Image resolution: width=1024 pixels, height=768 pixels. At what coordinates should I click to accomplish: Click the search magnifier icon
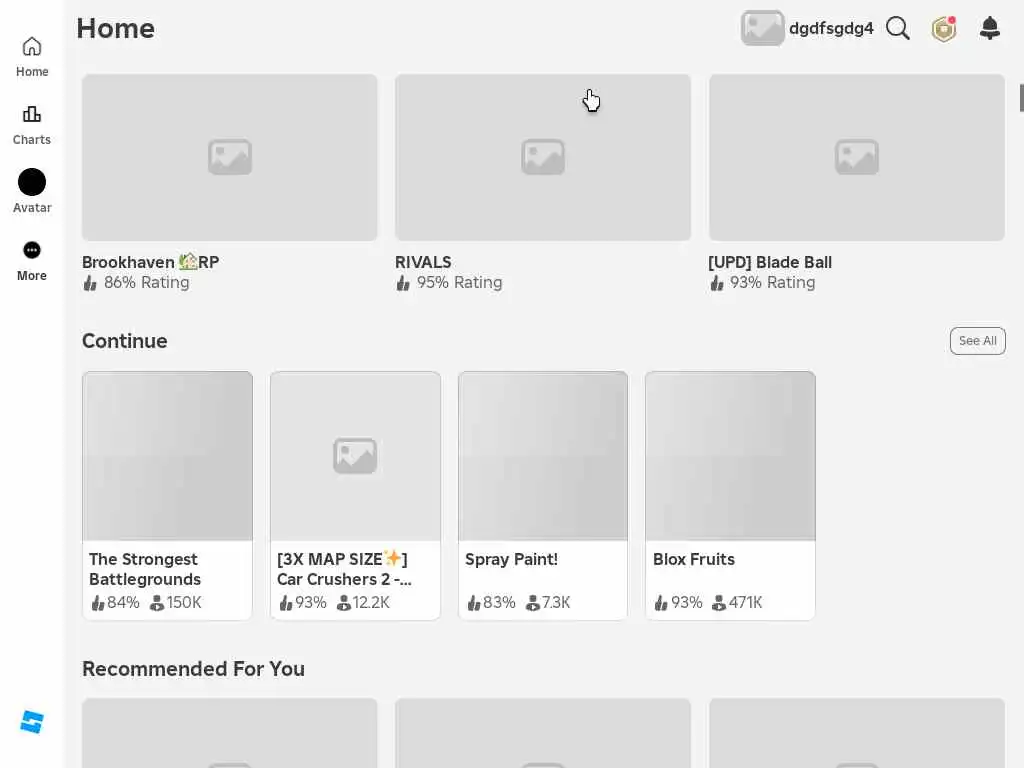(898, 28)
